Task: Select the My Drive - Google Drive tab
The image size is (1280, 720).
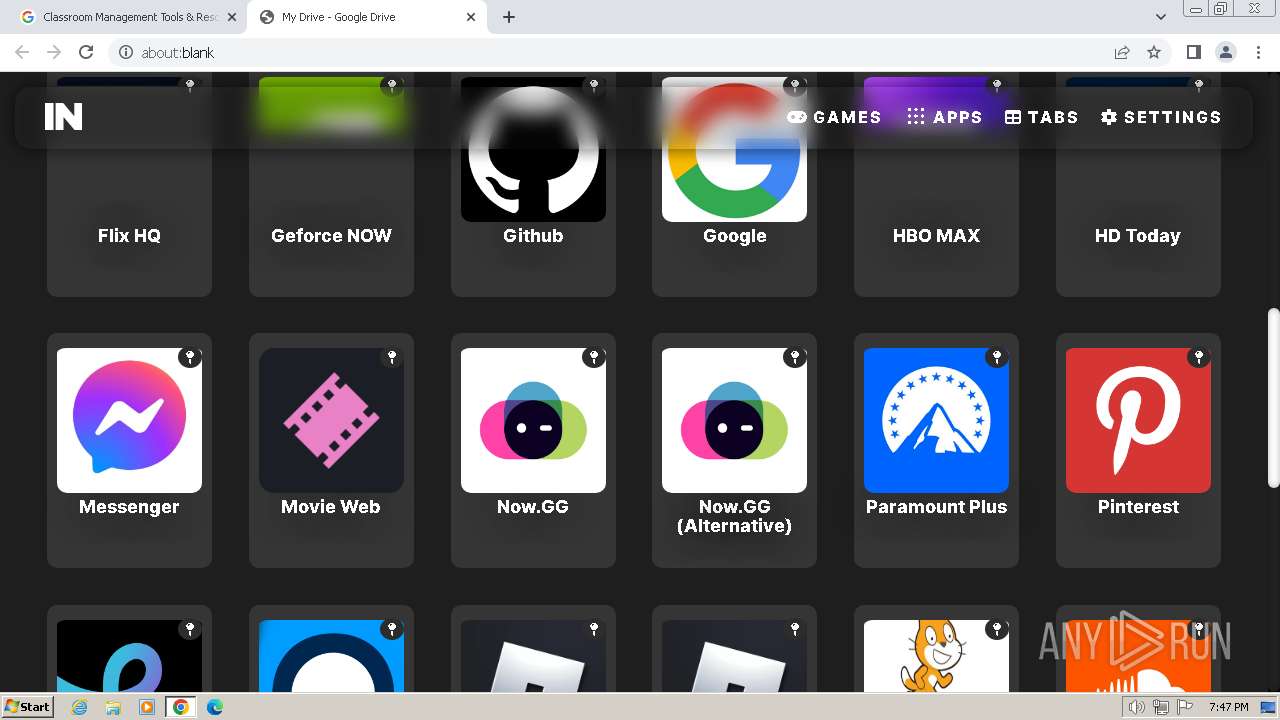Action: pos(366,17)
